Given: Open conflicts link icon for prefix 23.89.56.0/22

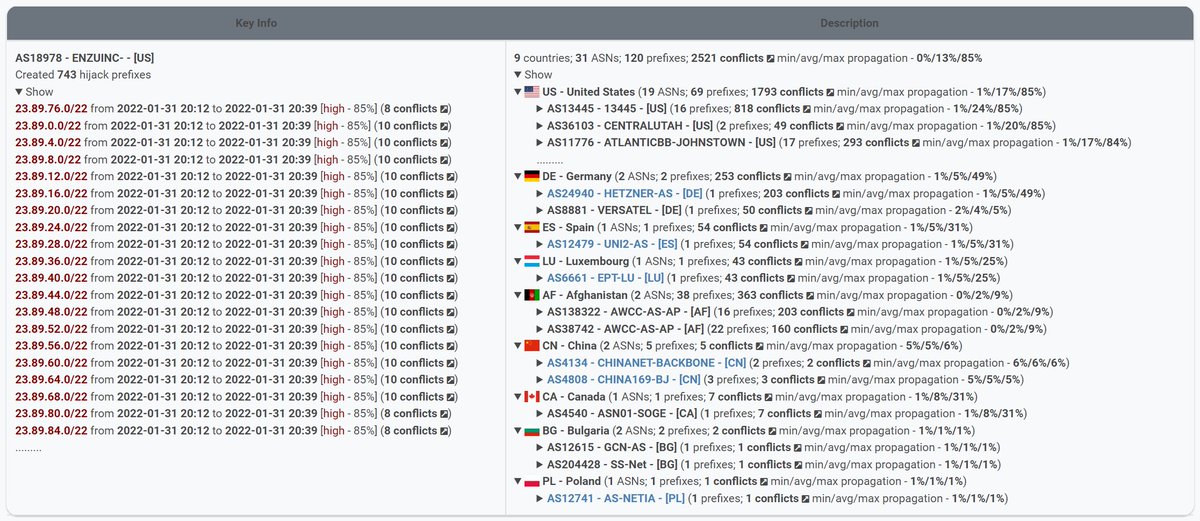Looking at the screenshot, I should pos(451,347).
